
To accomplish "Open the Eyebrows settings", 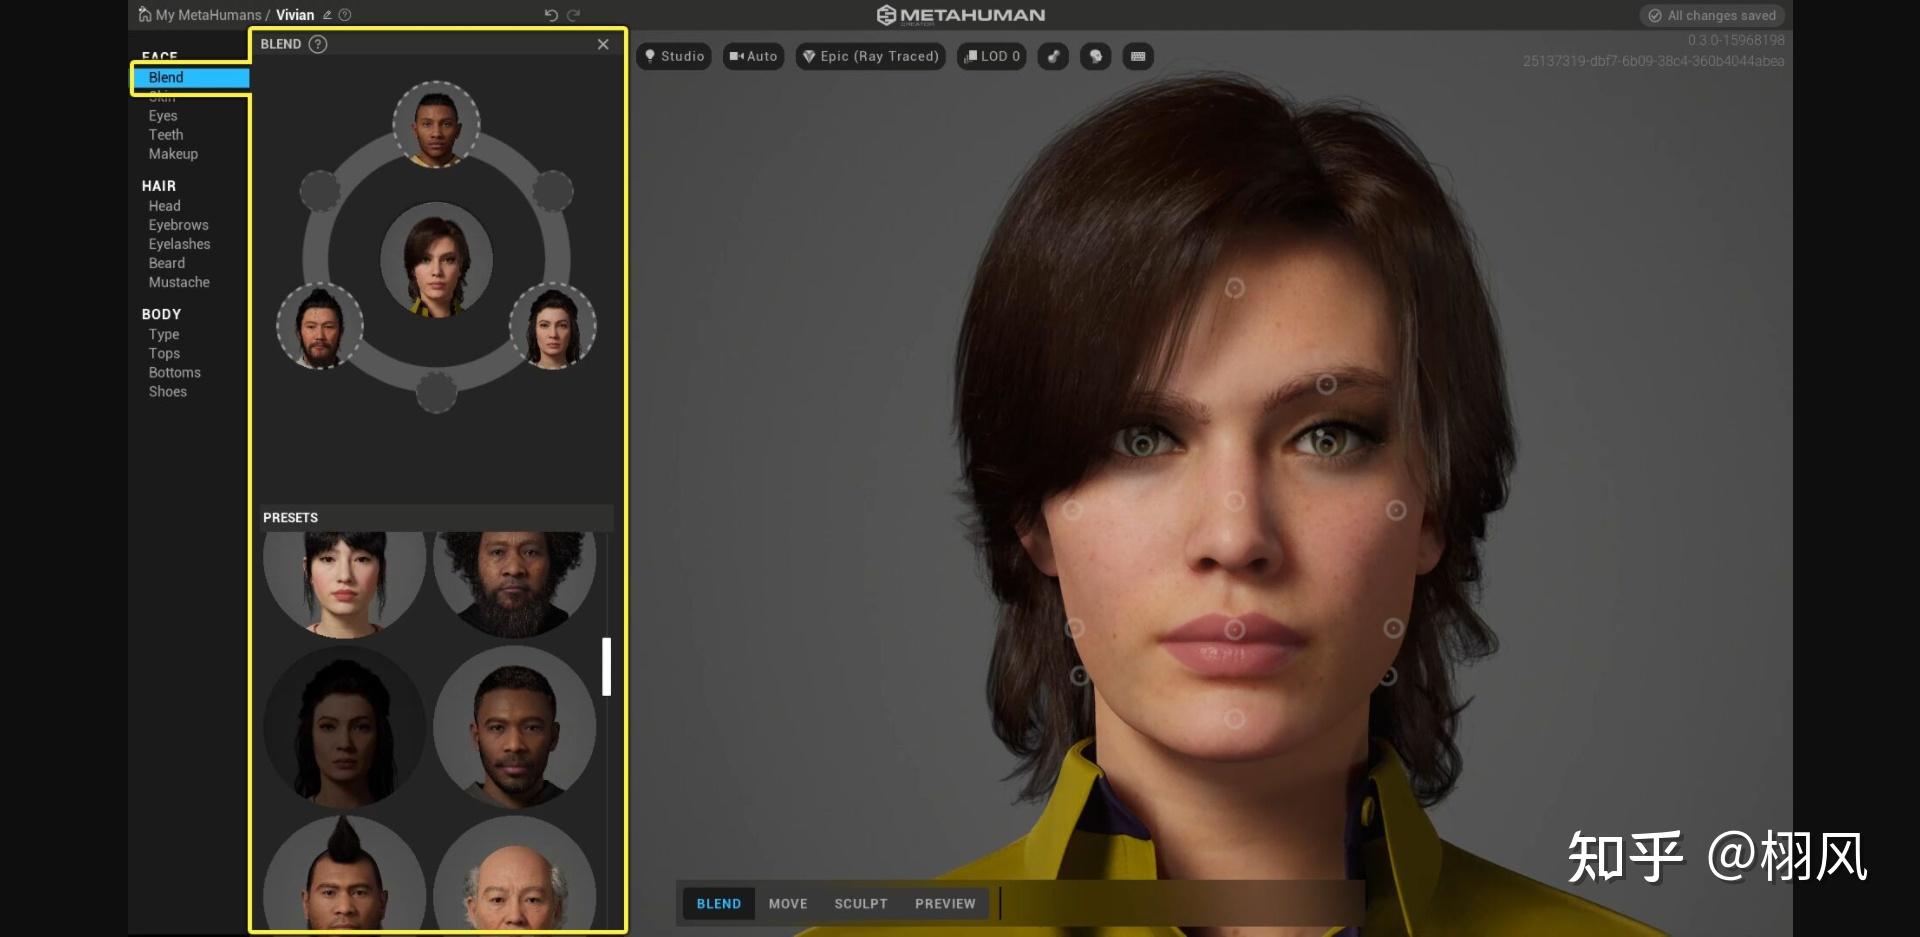I will pos(179,225).
